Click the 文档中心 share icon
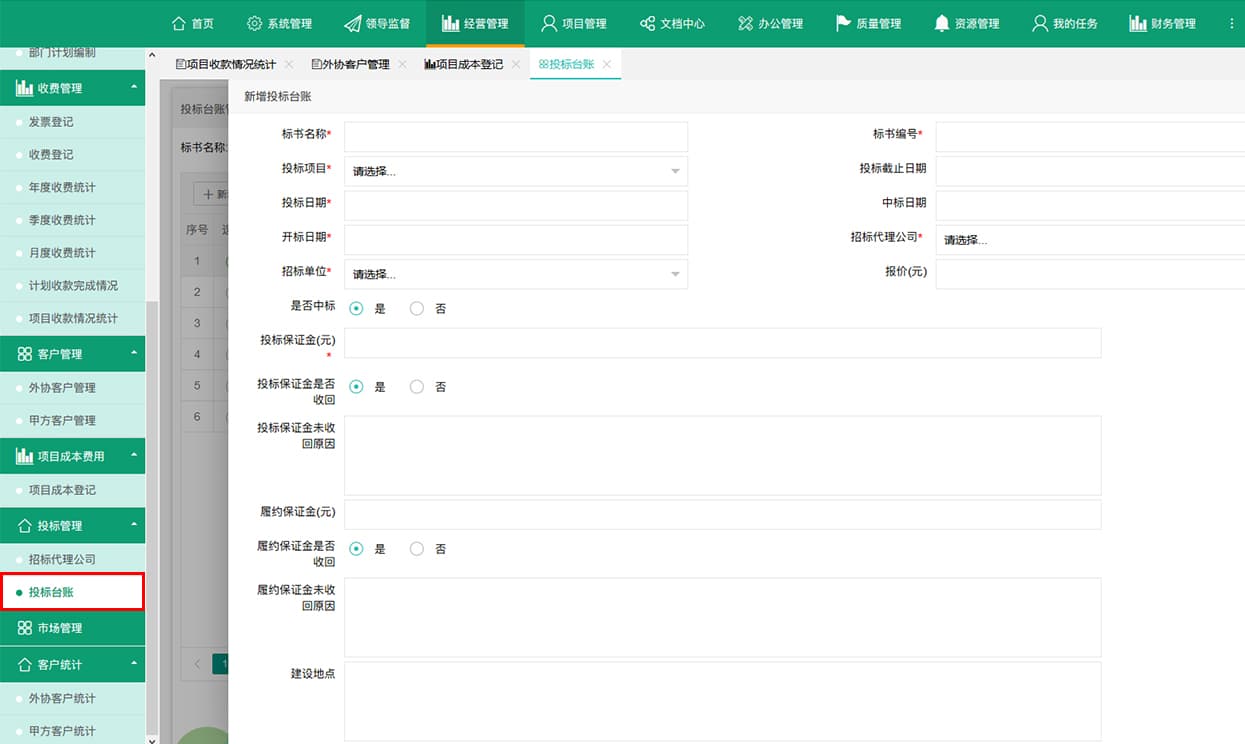Image resolution: width=1245 pixels, height=744 pixels. pos(647,23)
